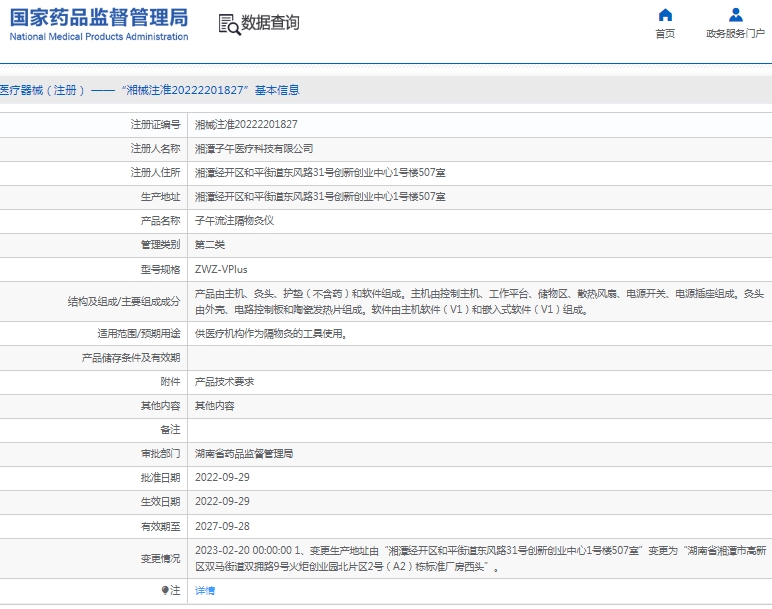The width and height of the screenshot is (772, 609).
Task: Open the 详情 link in the 注 row
Action: pos(205,590)
